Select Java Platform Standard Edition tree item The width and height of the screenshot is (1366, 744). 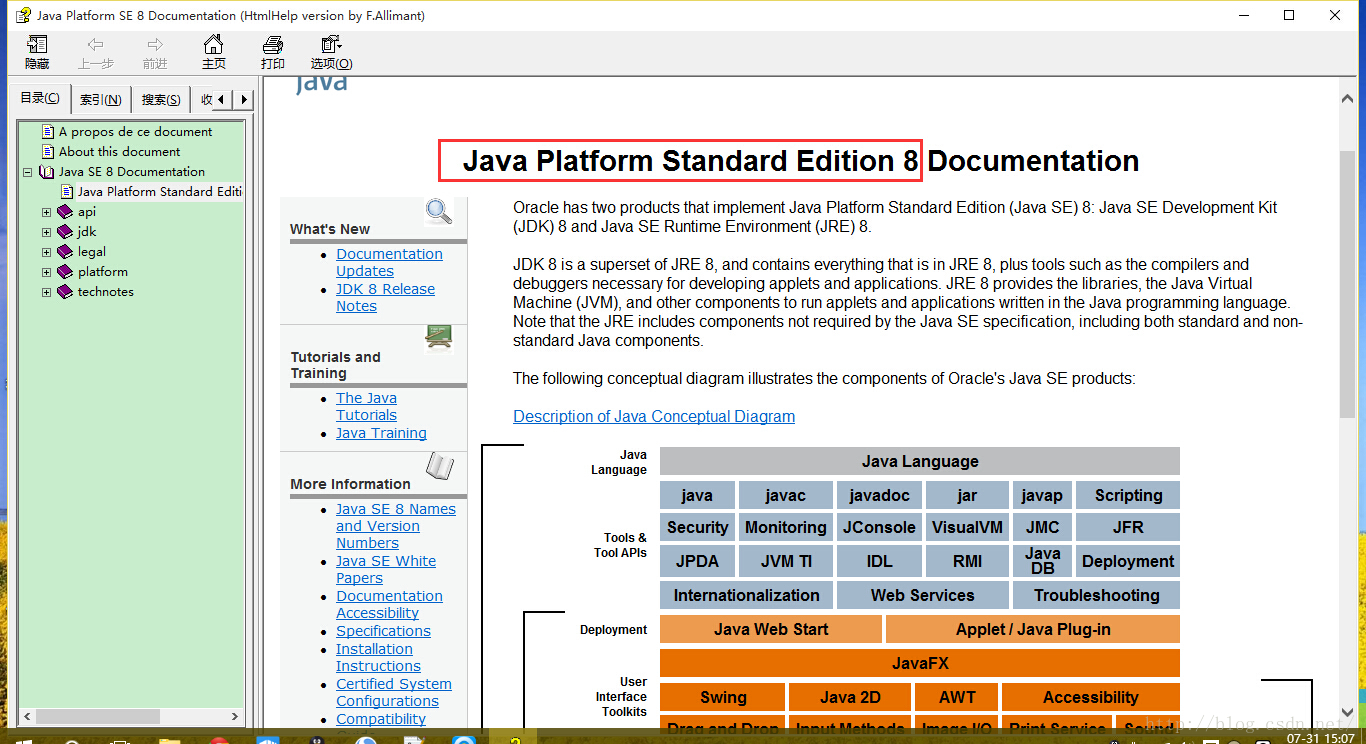tap(160, 192)
